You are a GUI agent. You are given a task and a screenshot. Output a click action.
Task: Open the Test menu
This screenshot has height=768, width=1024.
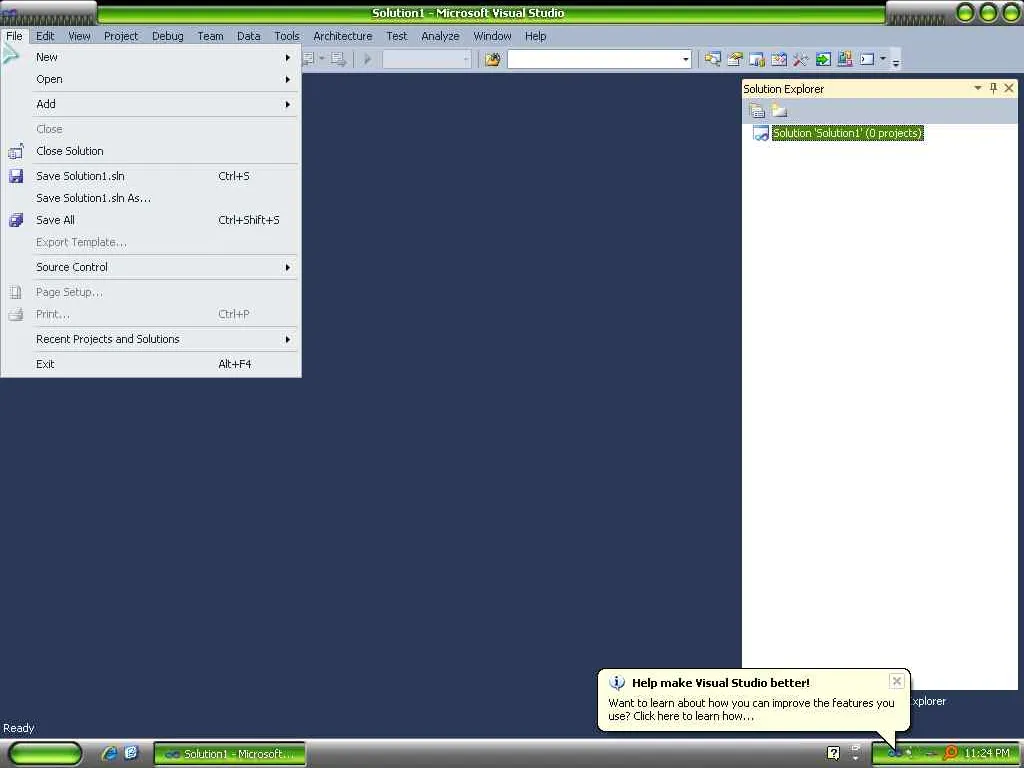pyautogui.click(x=396, y=36)
